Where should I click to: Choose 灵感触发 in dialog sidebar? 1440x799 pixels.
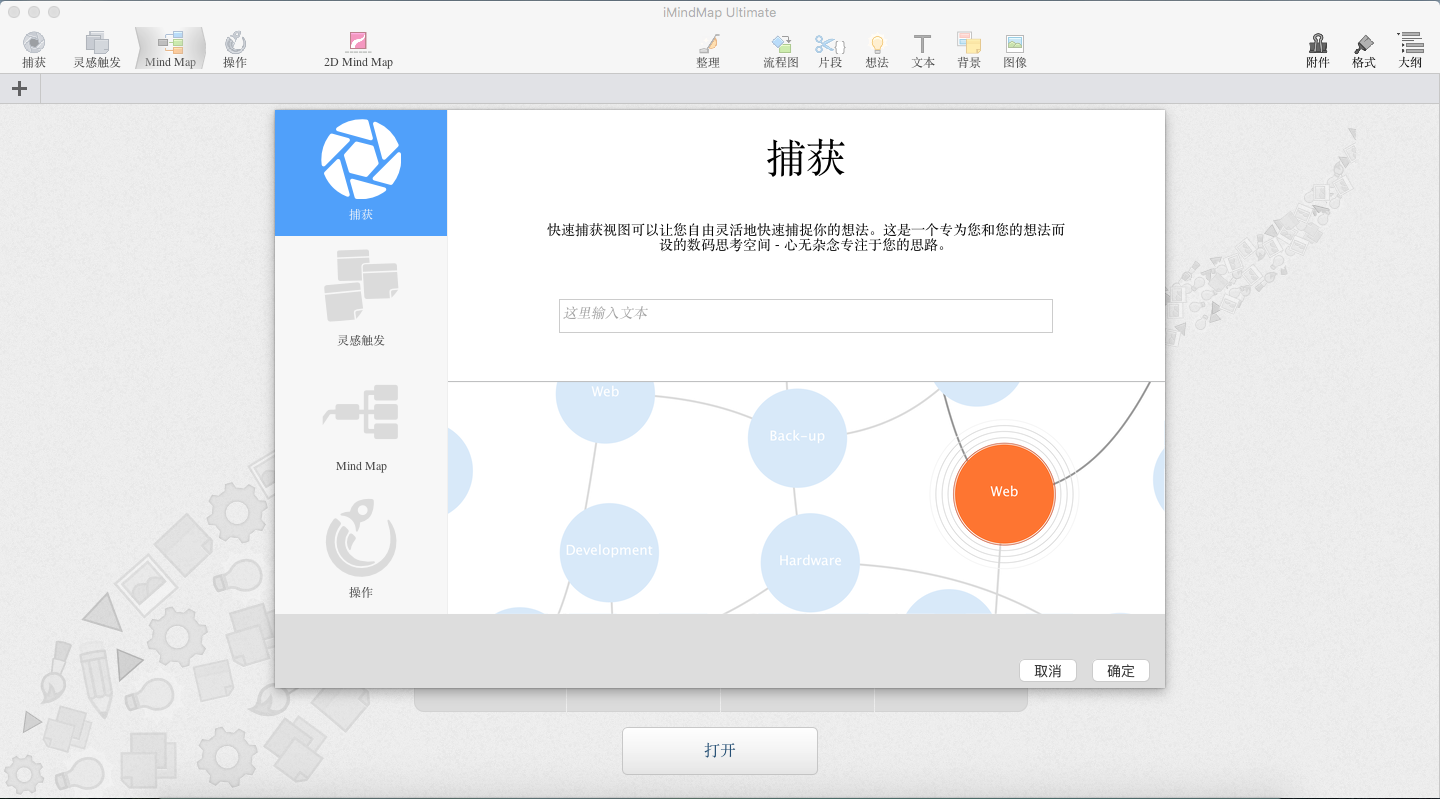361,299
